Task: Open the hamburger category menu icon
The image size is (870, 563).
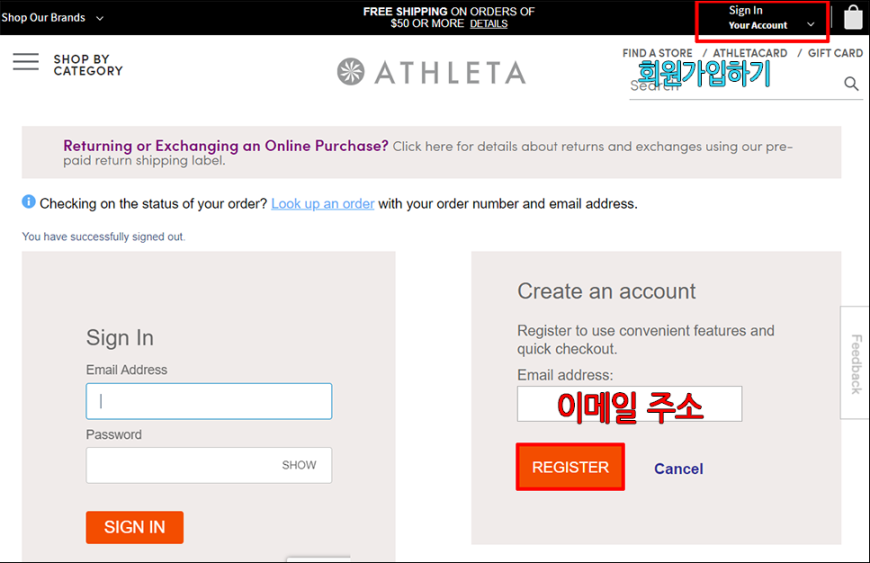Action: click(x=26, y=62)
